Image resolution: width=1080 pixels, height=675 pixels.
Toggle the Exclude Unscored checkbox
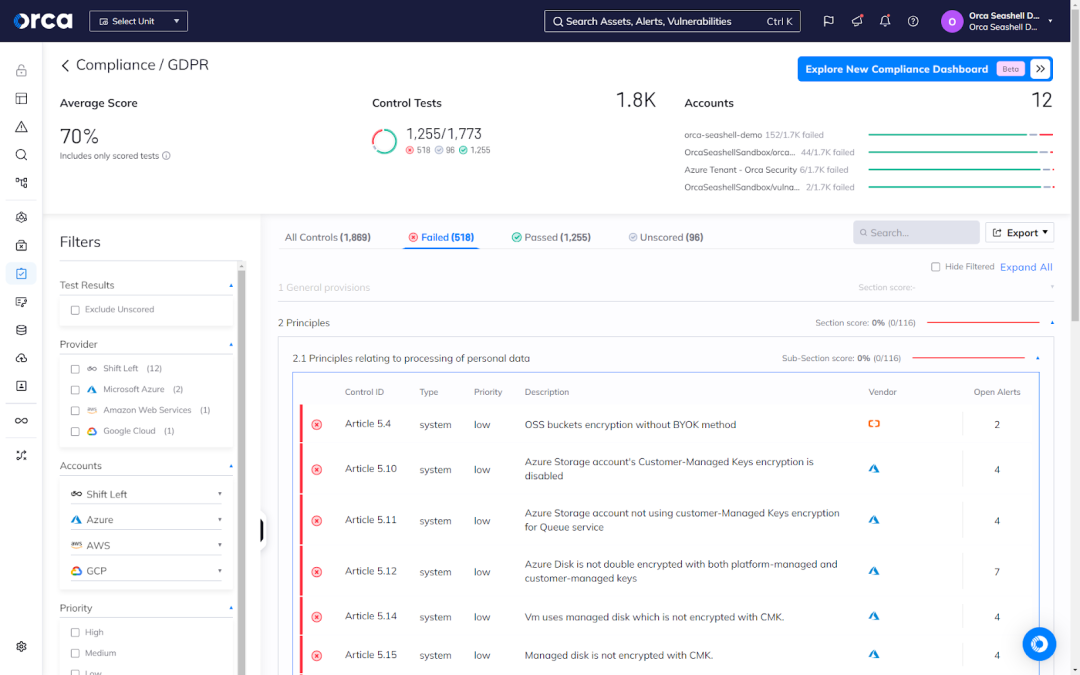pyautogui.click(x=75, y=310)
